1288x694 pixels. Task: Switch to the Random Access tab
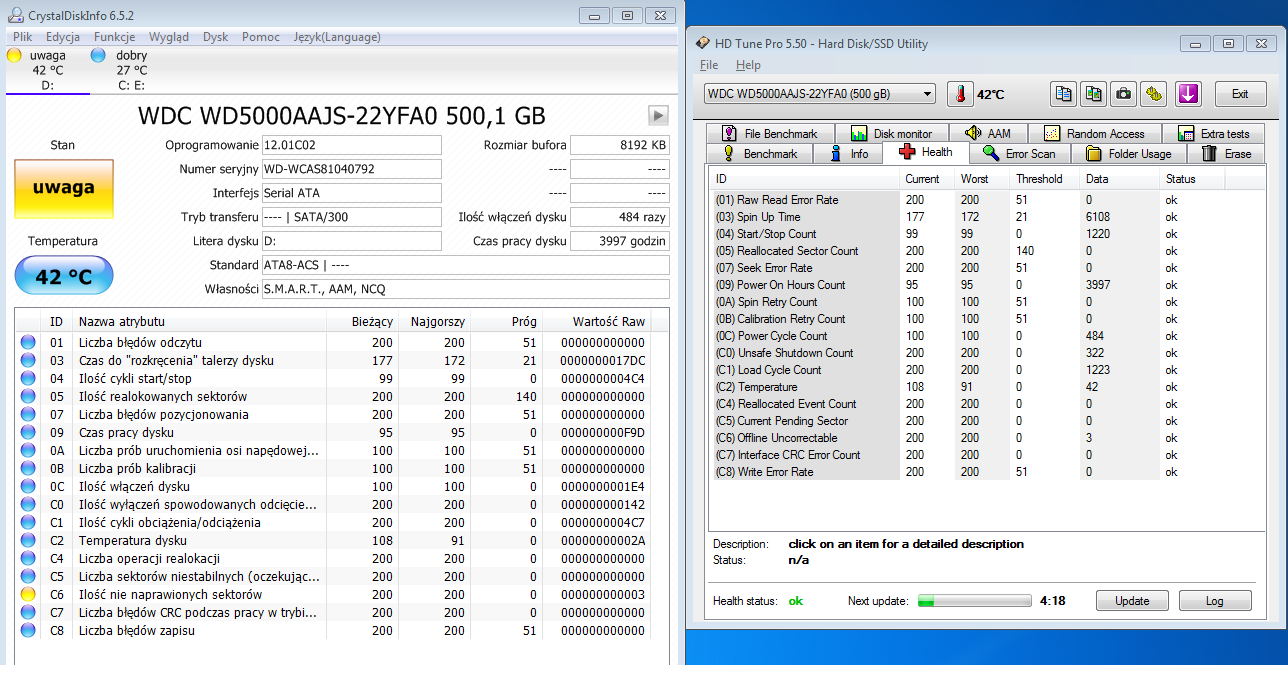[1095, 133]
